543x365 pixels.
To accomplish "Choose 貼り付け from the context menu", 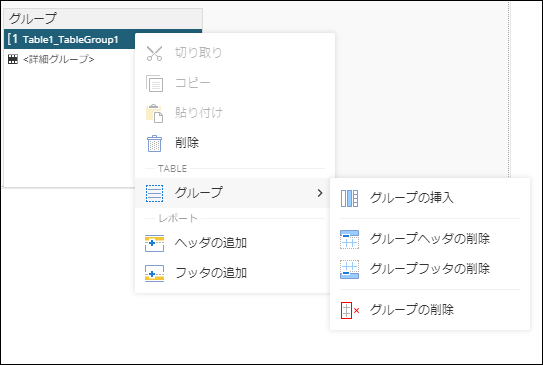I will point(235,113).
